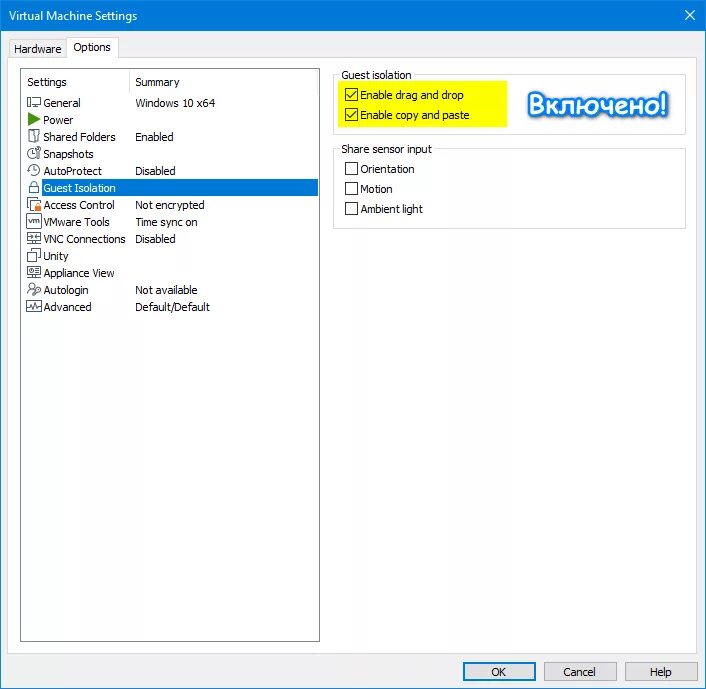The image size is (706, 689).
Task: Select the AutoProtect label
Action: click(x=72, y=171)
